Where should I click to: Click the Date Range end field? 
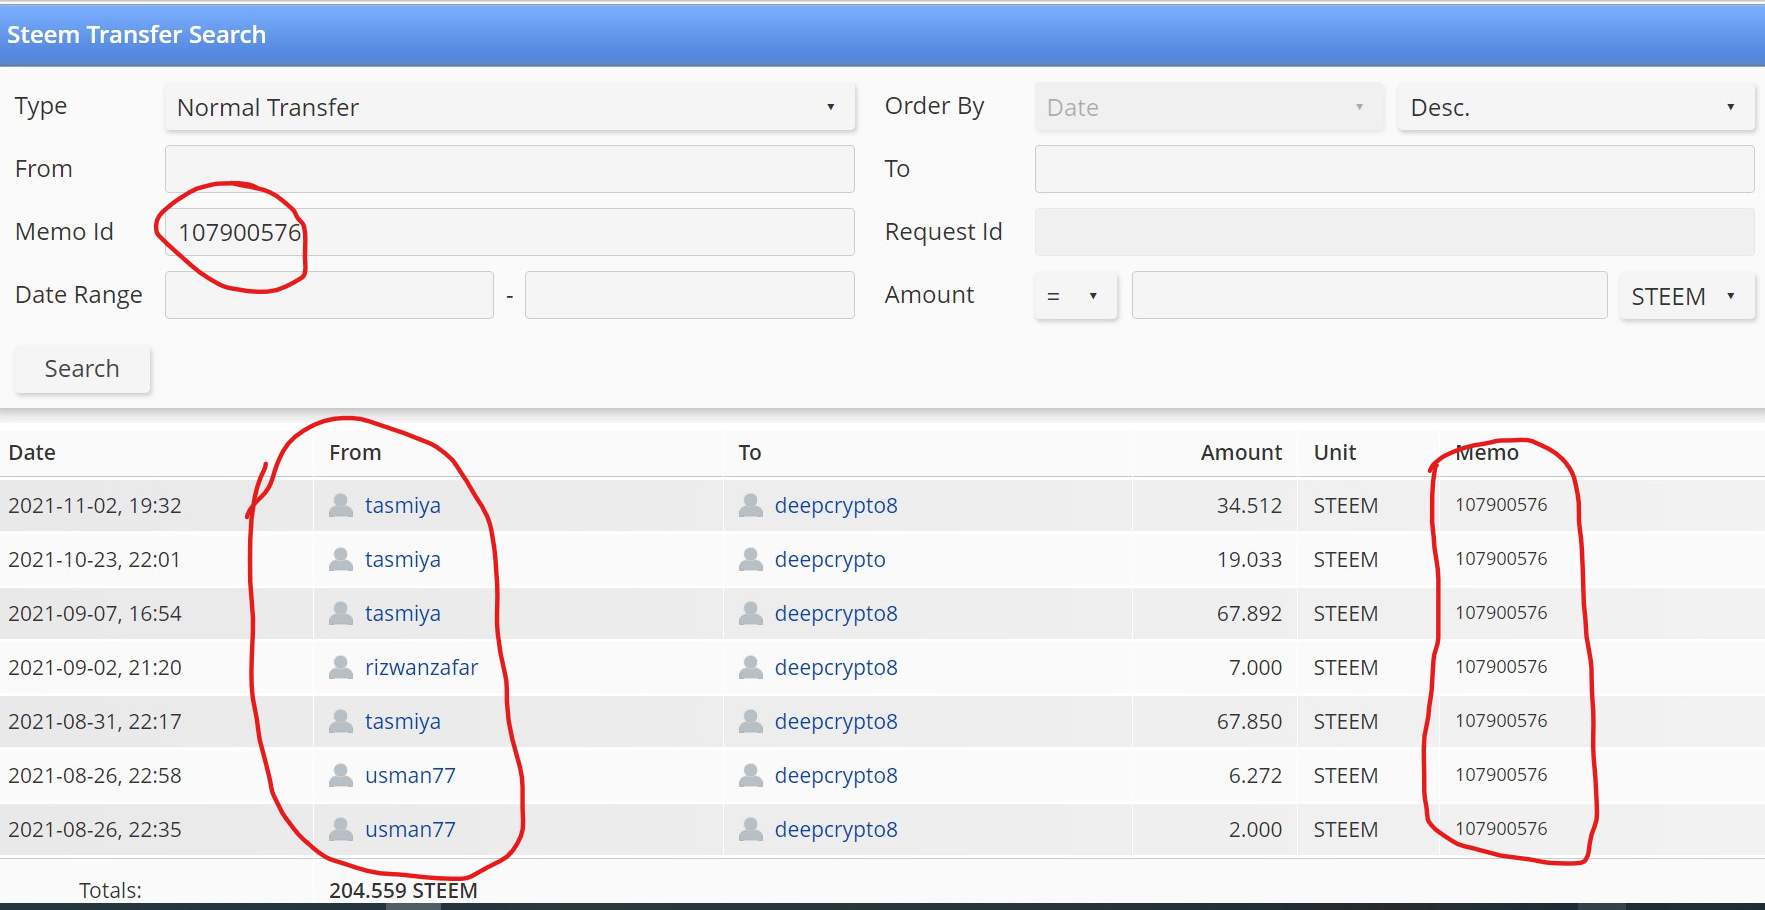(x=690, y=295)
